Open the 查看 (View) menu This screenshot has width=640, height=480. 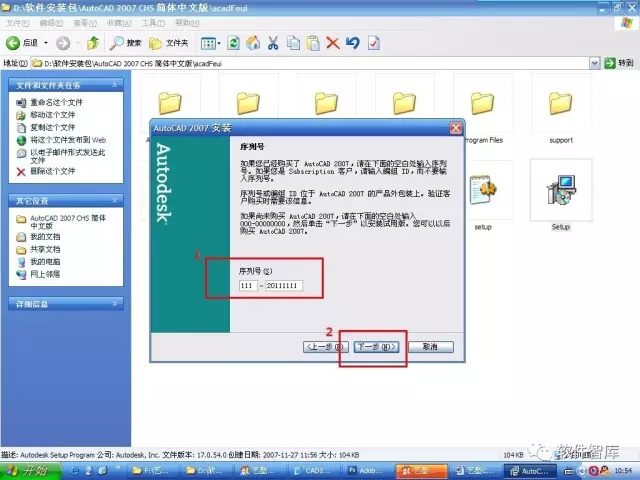[x=85, y=23]
